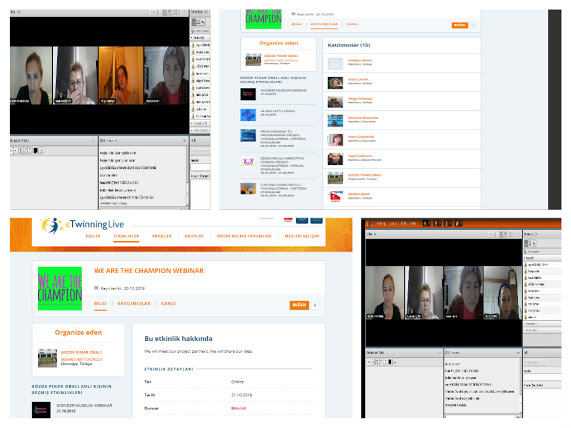
Task: Click participant avatar showing the Turkish flag
Action: click(x=335, y=197)
